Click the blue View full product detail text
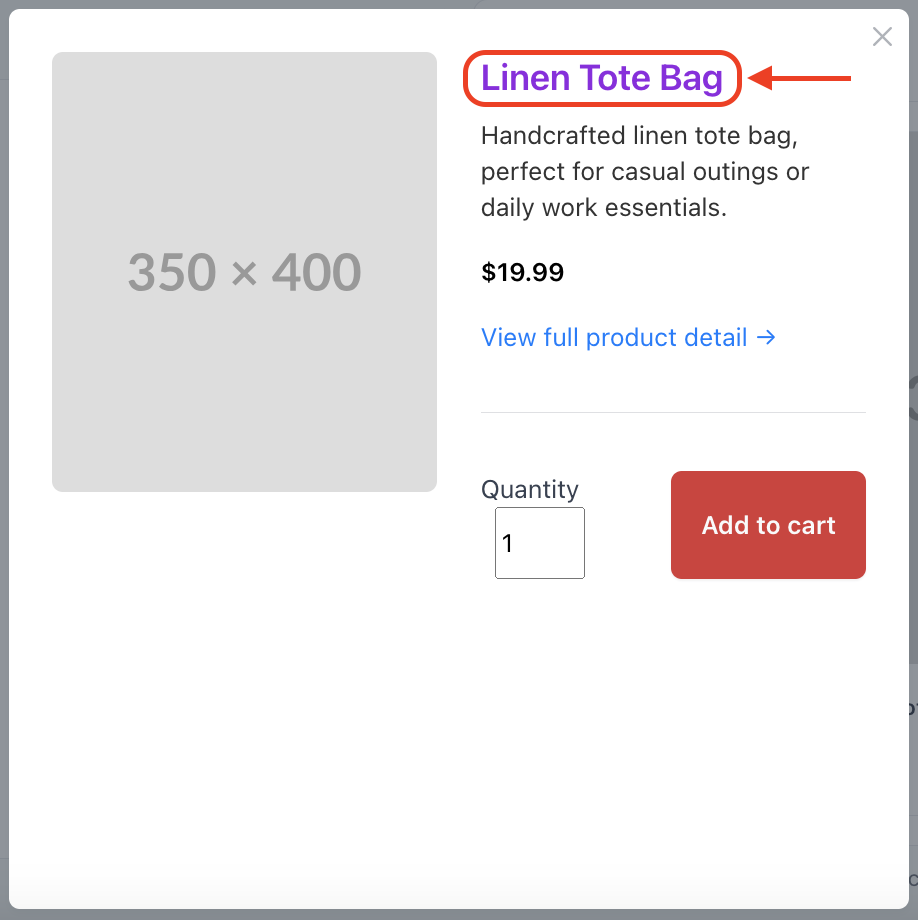The height and width of the screenshot is (920, 918). [x=614, y=337]
